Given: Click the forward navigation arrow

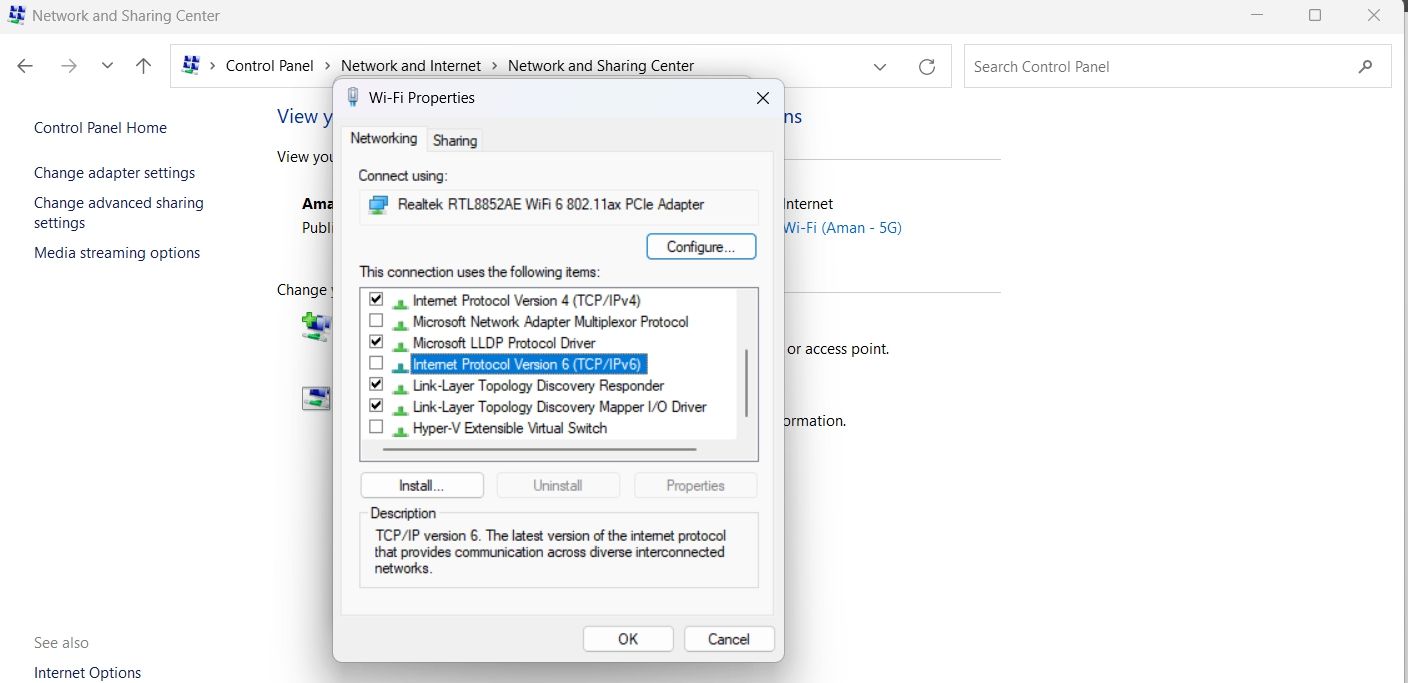Looking at the screenshot, I should click(68, 67).
